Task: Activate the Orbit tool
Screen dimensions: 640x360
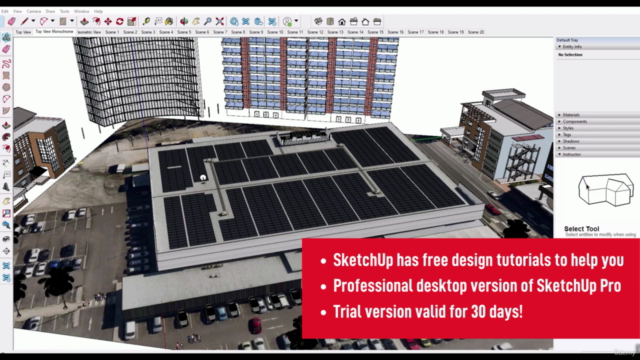Action: coord(184,21)
